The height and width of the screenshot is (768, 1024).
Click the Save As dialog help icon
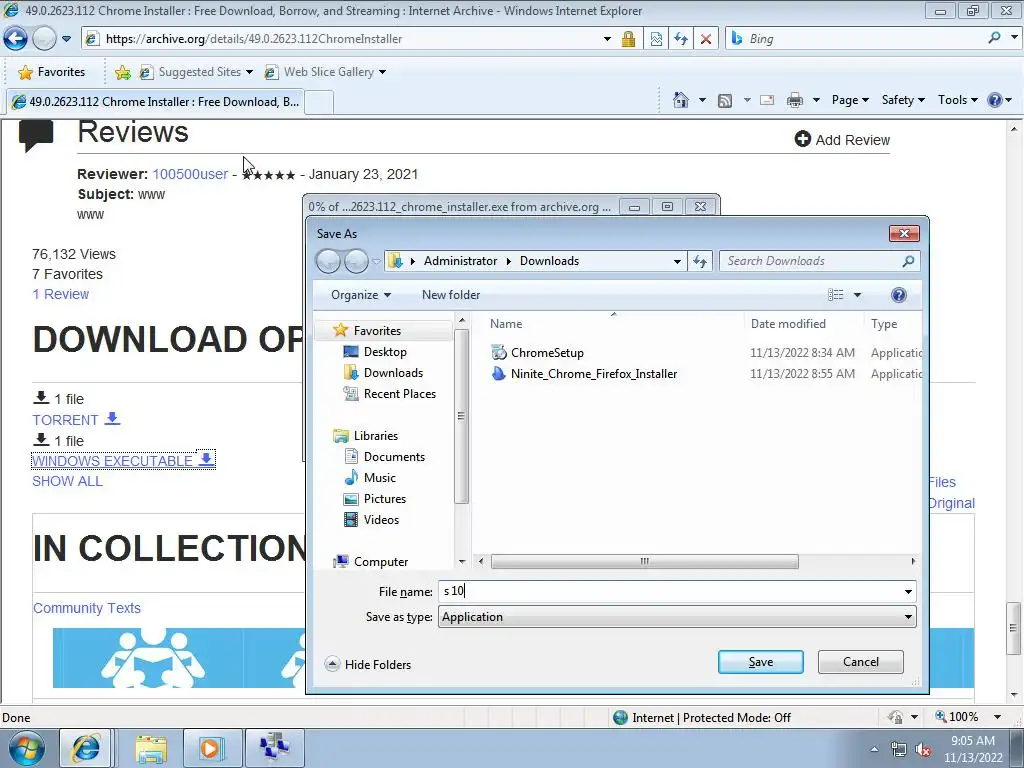tap(899, 295)
